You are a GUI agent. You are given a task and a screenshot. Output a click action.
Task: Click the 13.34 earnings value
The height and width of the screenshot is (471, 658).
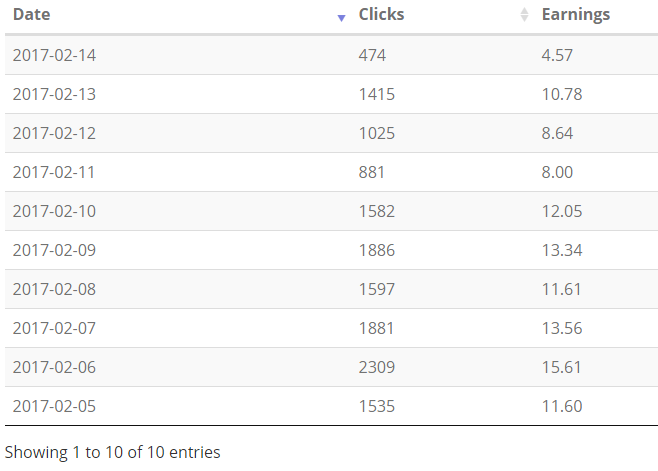click(x=562, y=250)
